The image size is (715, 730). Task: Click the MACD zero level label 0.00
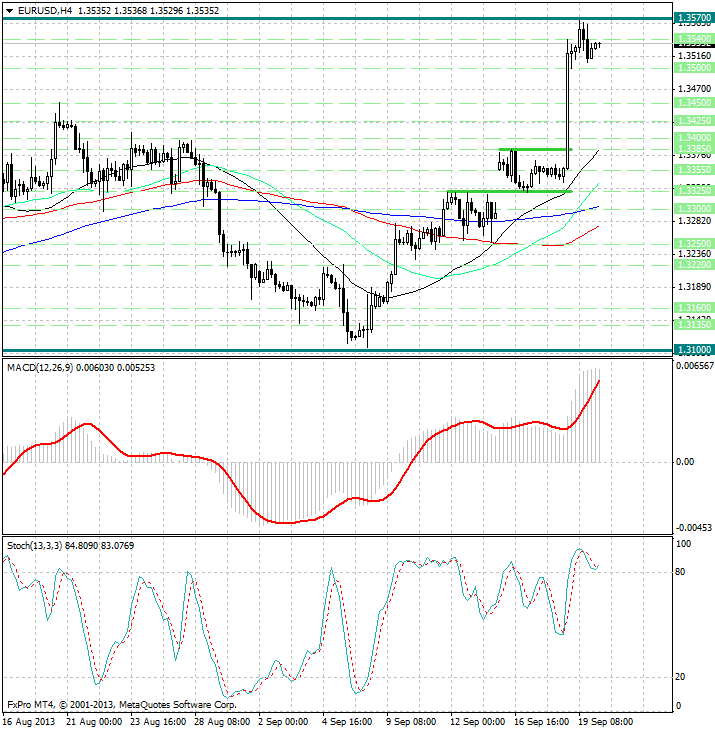click(x=685, y=462)
